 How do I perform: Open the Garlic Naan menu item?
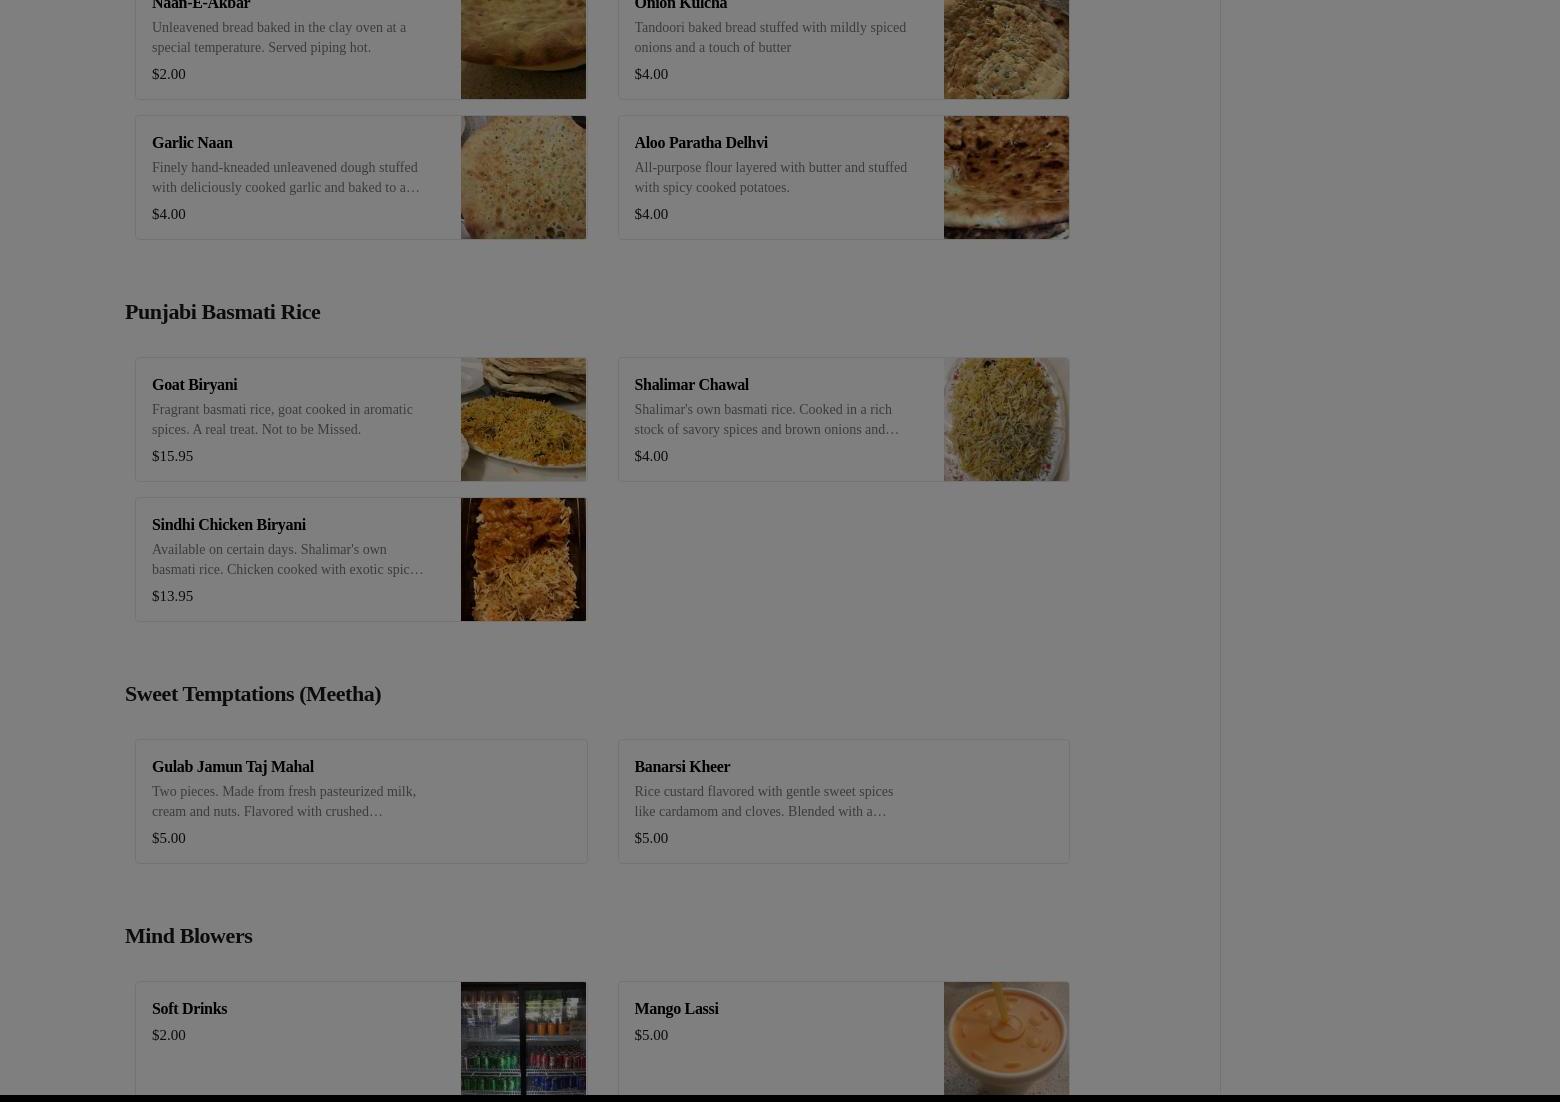click(x=360, y=177)
